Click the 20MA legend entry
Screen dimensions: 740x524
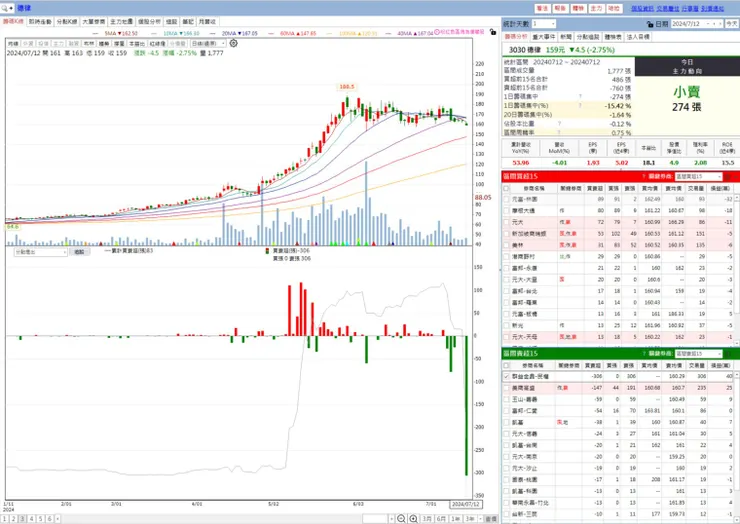pos(240,34)
